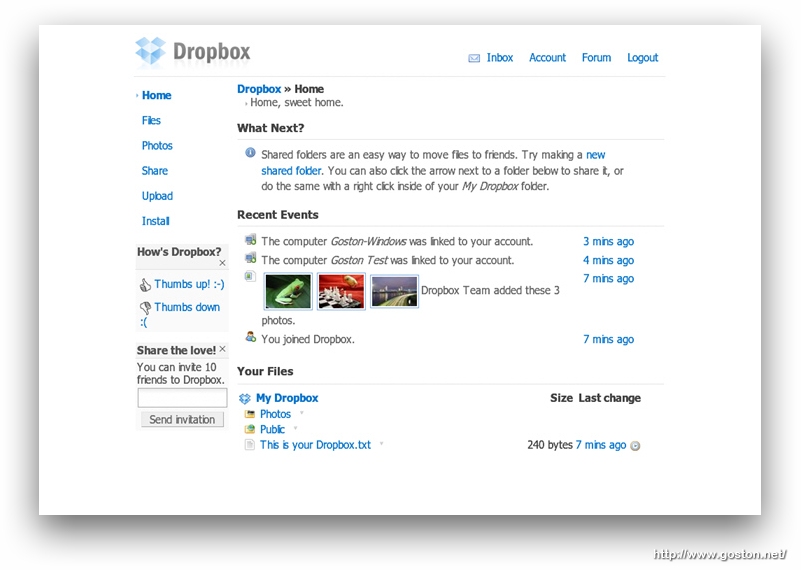Click the Photos folder icon

(x=250, y=414)
